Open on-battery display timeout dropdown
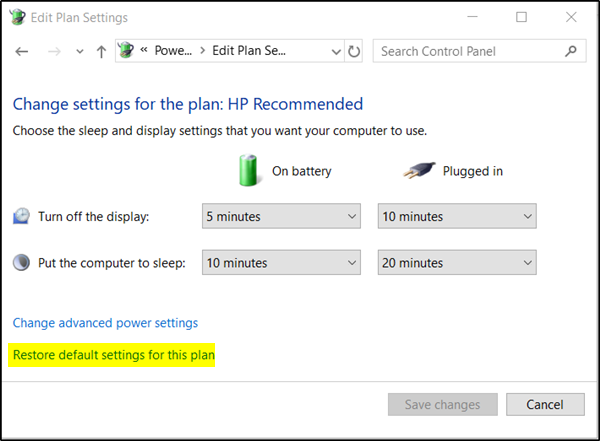600x441 pixels. pyautogui.click(x=281, y=216)
